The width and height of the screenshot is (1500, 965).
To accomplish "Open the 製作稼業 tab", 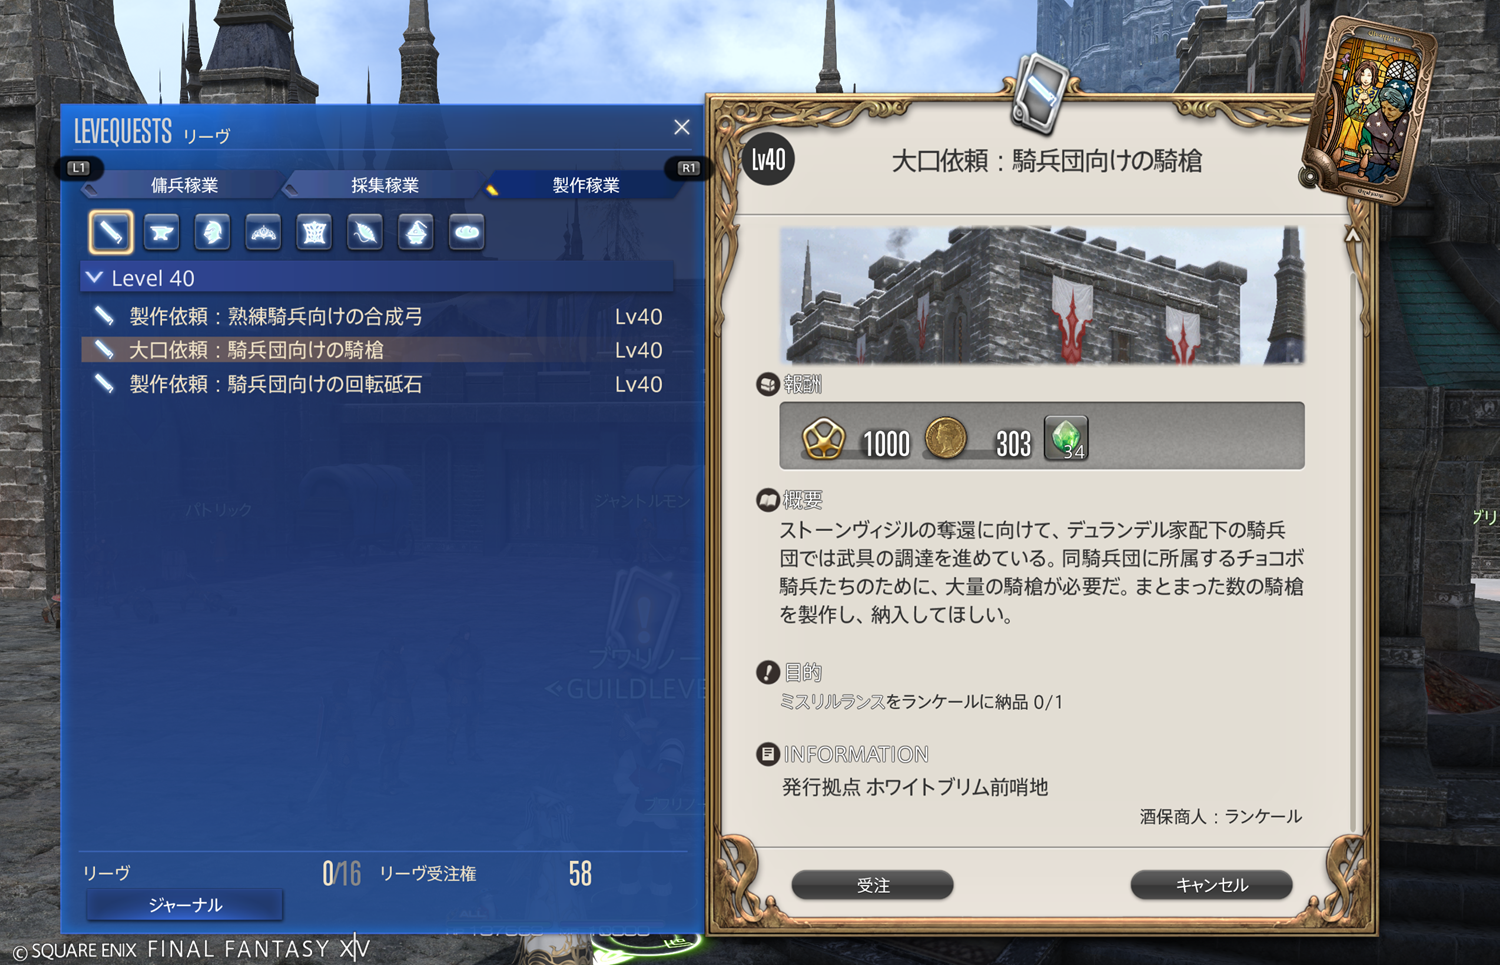I will (586, 185).
